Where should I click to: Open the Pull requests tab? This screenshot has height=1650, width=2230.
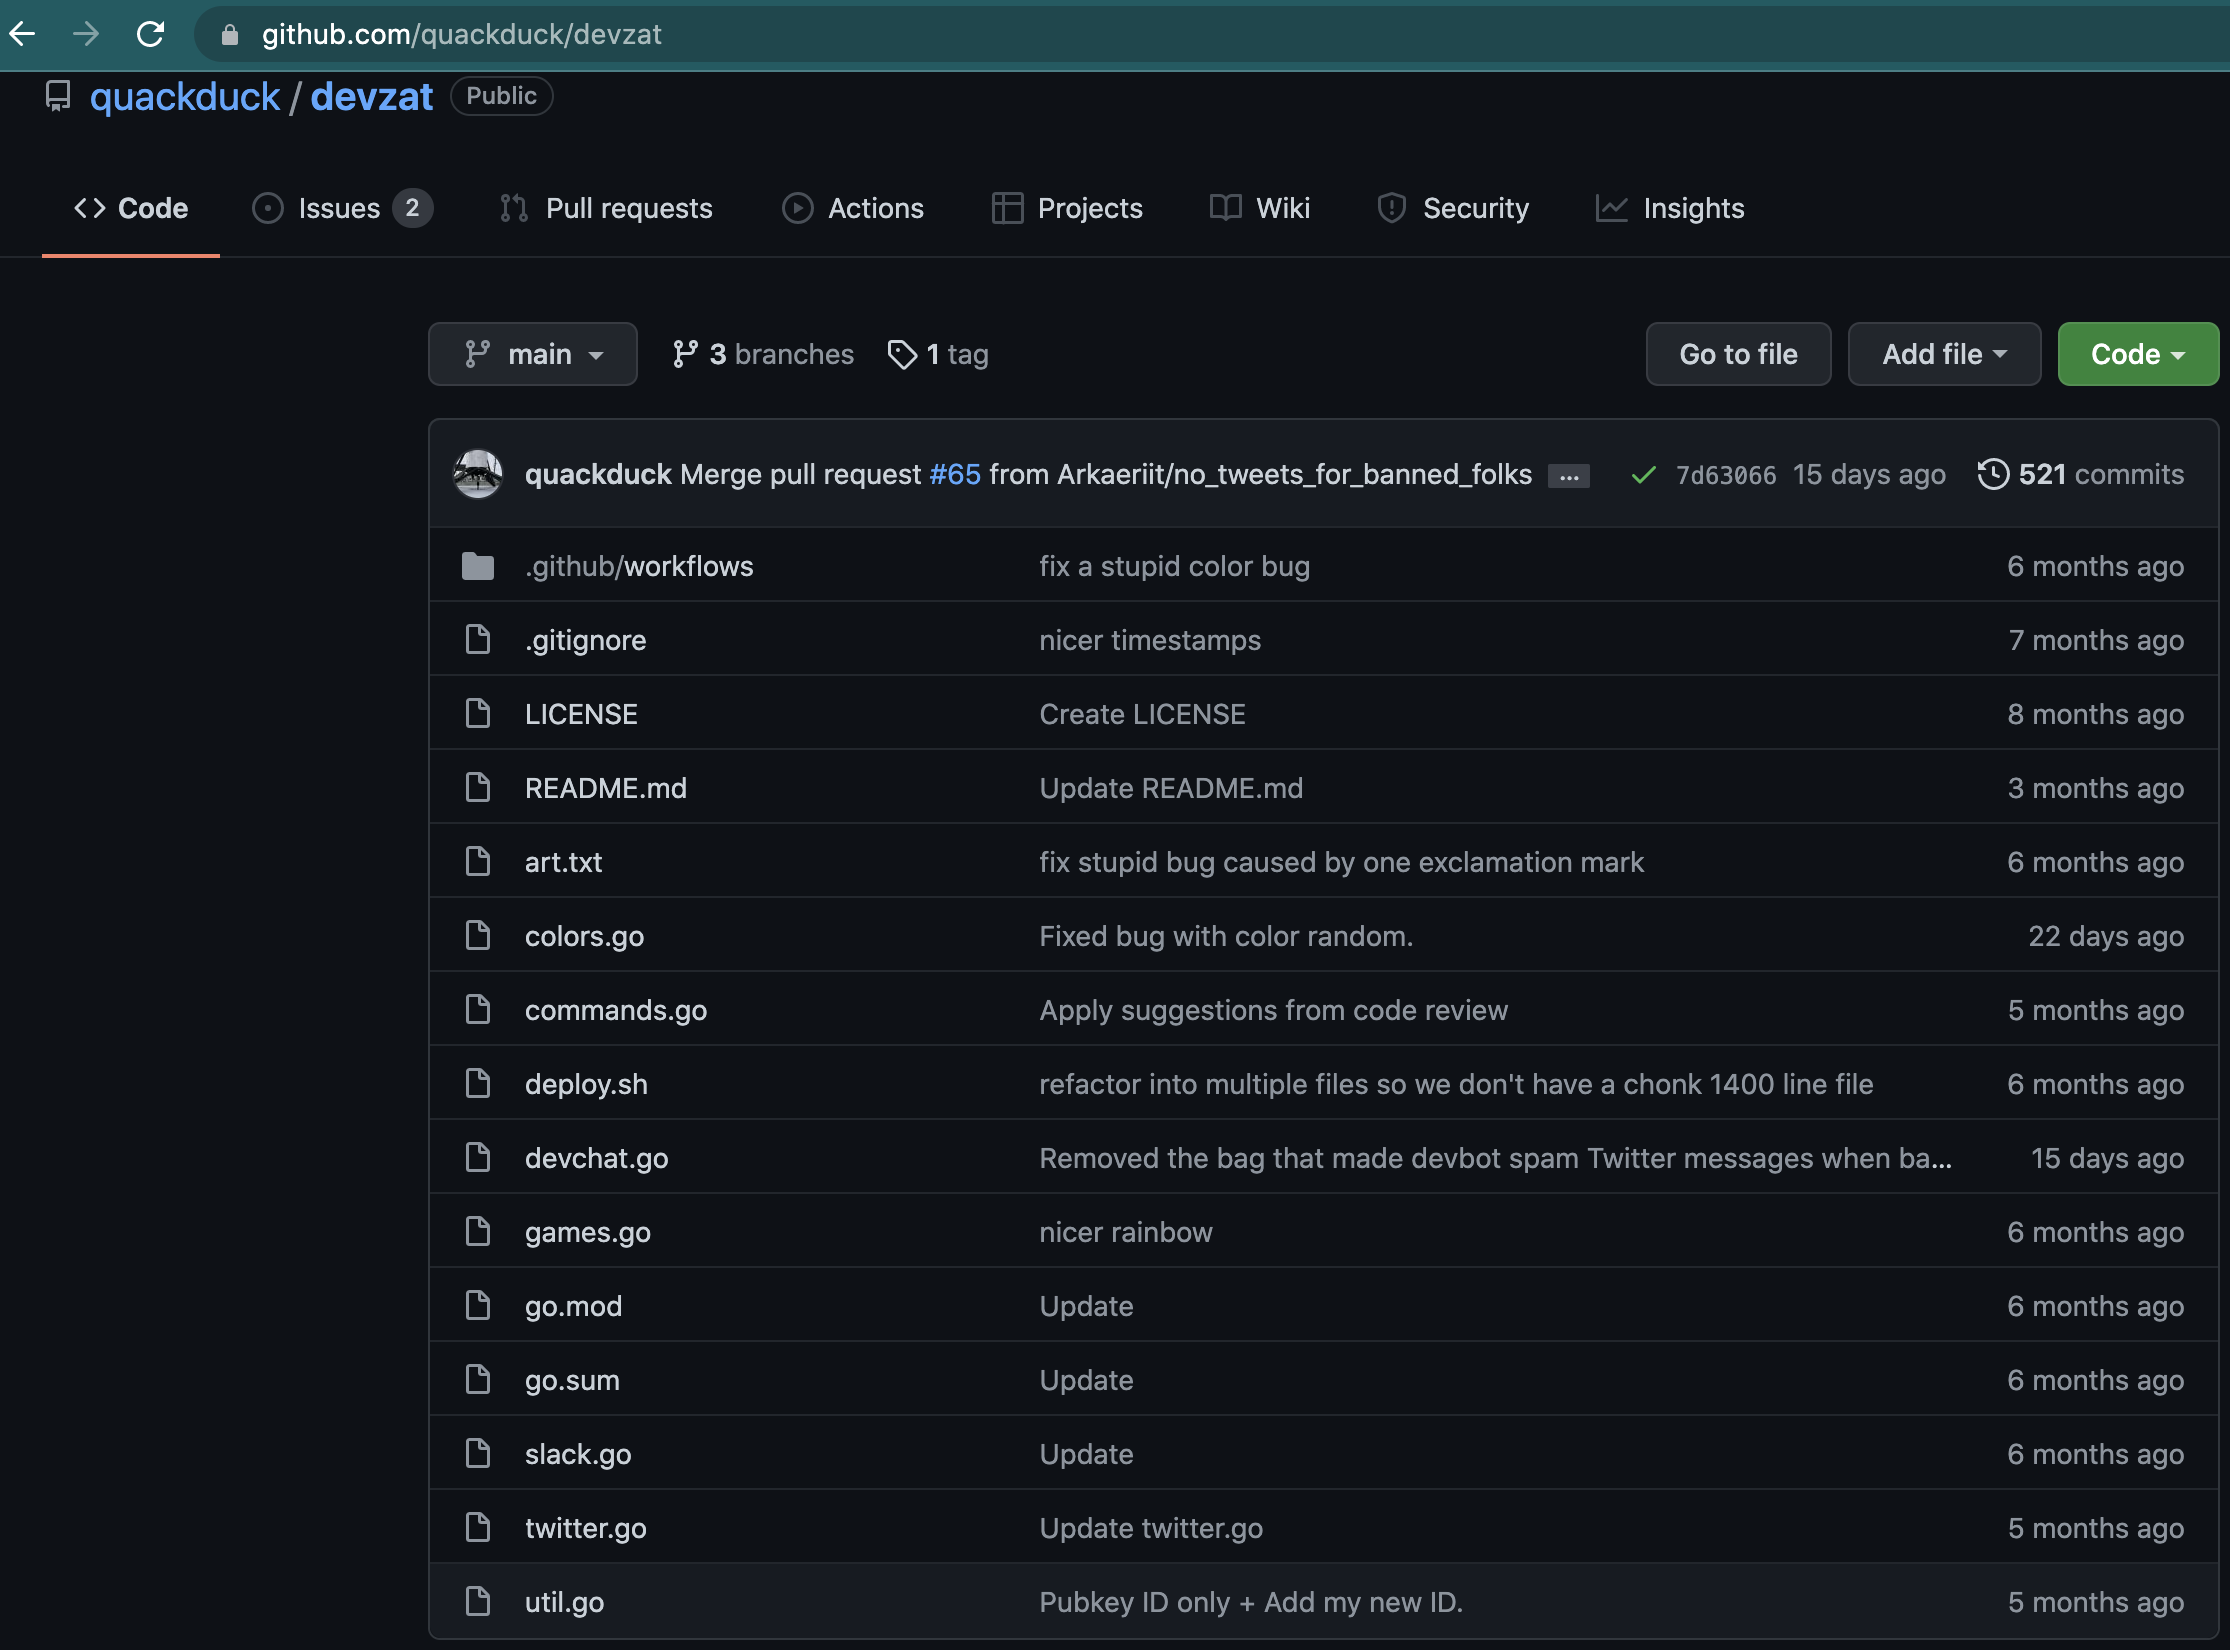pyautogui.click(x=606, y=208)
